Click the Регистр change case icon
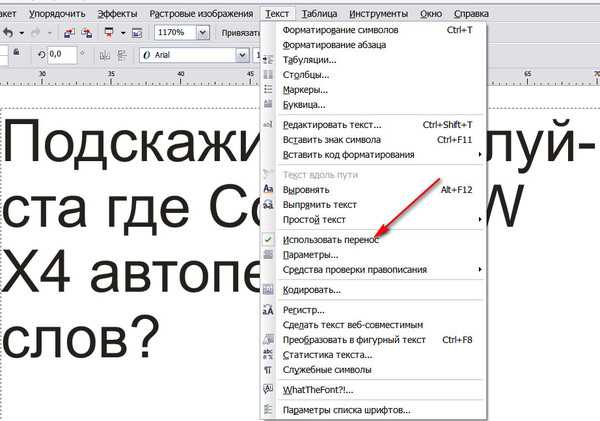Screen dimensions: 600x421 click(268, 310)
